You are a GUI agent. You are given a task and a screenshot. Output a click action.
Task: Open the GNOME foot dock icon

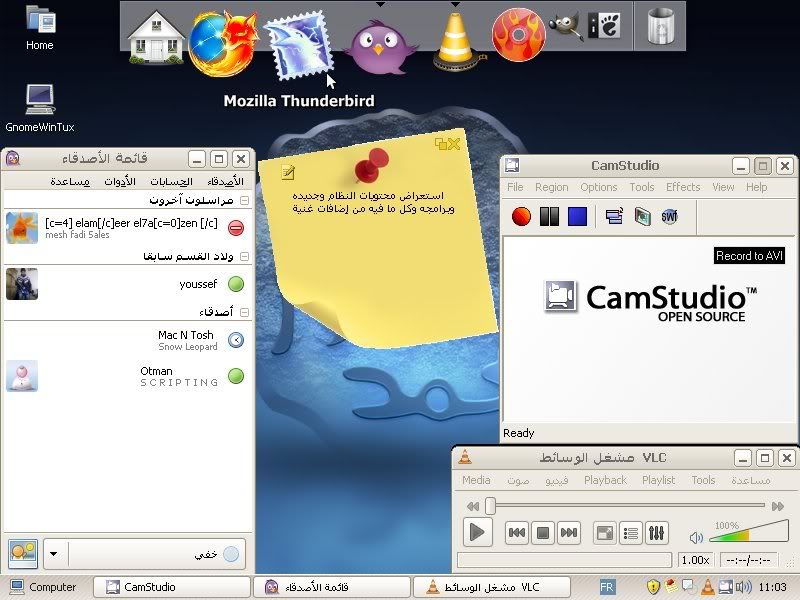605,26
